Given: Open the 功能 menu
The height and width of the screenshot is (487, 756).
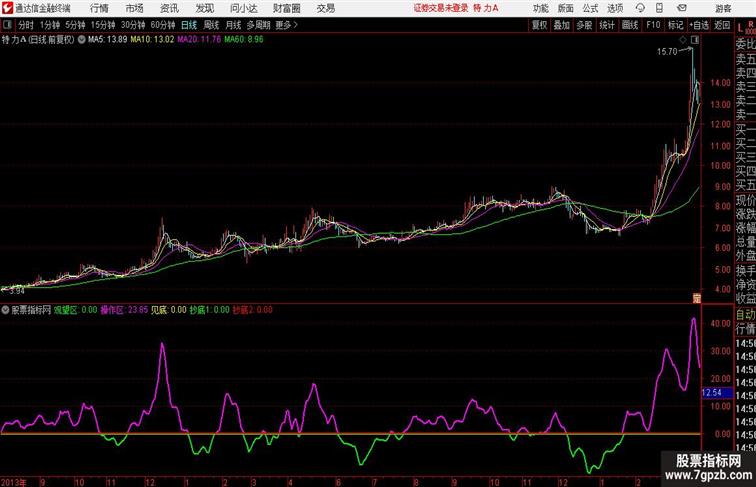Looking at the screenshot, I should (540, 8).
